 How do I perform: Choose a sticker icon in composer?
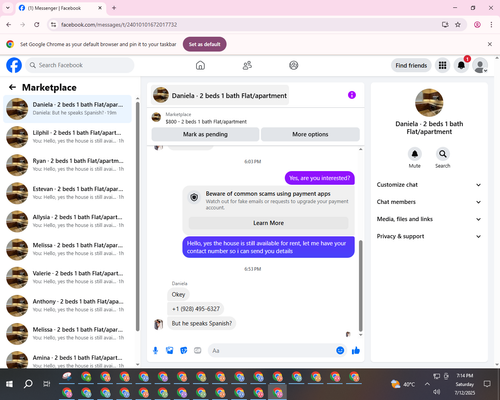[x=184, y=350]
